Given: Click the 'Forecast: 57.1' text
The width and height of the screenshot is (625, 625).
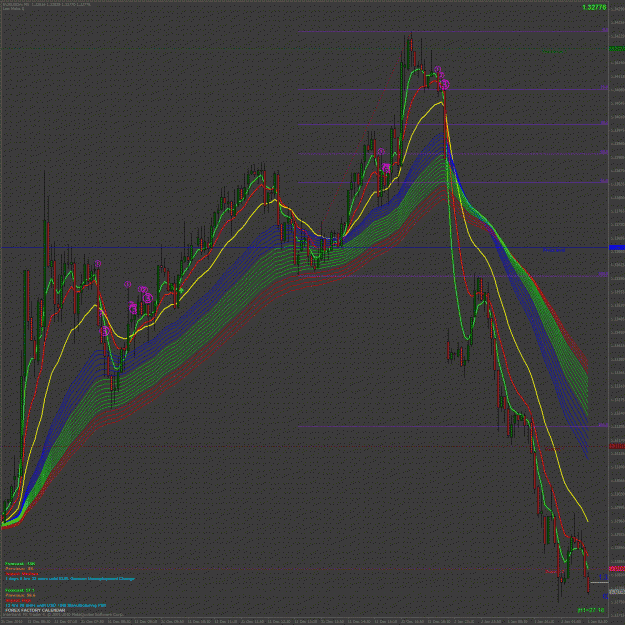Looking at the screenshot, I should pyautogui.click(x=20, y=590).
